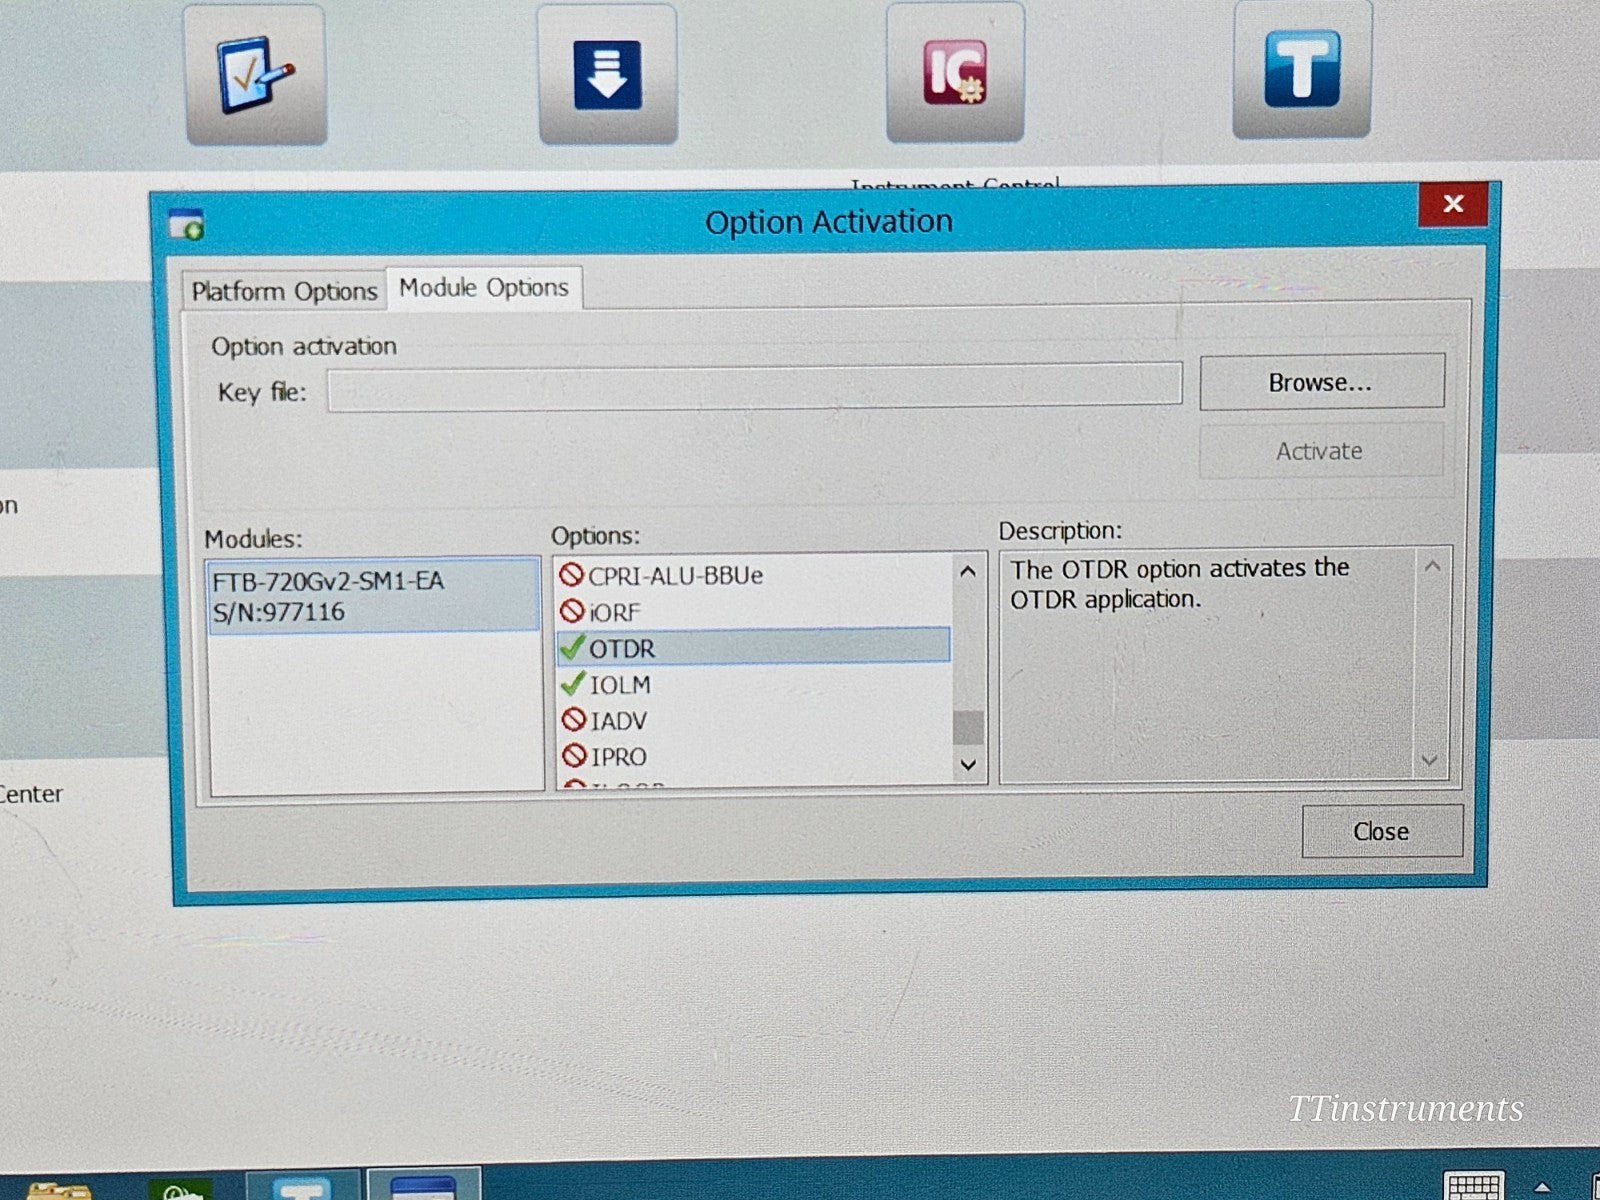Viewport: 1600px width, 1200px height.
Task: Toggle the IOLM option checkmark
Action: coord(572,683)
